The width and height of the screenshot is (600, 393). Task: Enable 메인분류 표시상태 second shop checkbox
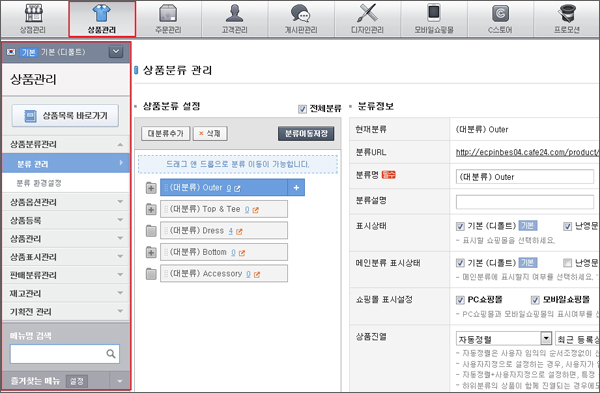[x=567, y=263]
